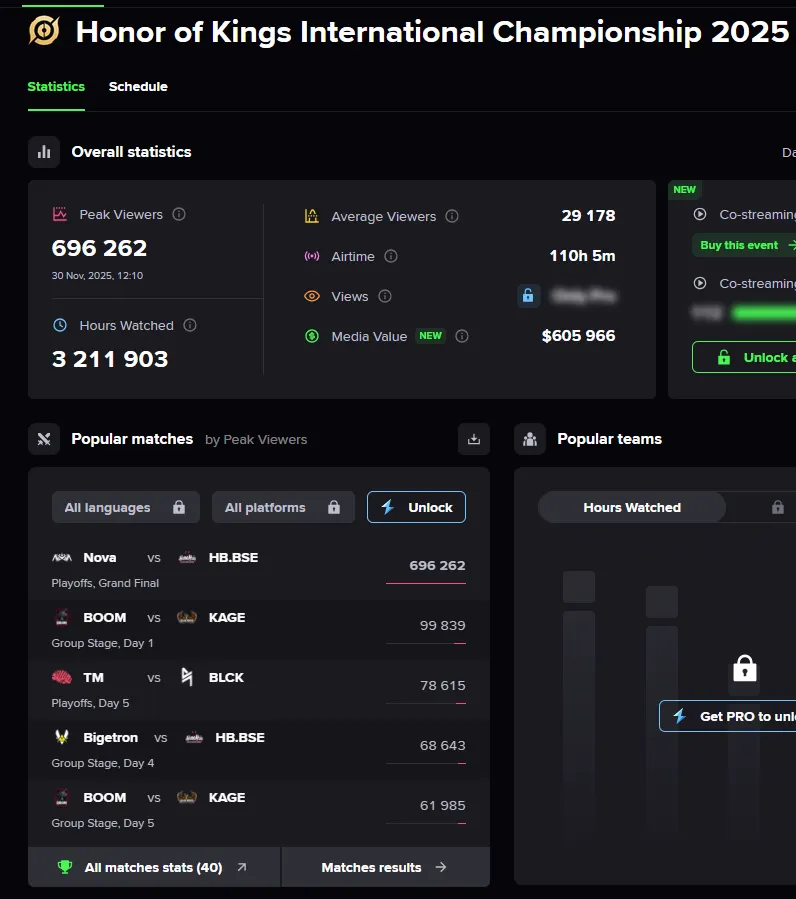The width and height of the screenshot is (796, 899).
Task: Open Matches results
Action: click(386, 867)
